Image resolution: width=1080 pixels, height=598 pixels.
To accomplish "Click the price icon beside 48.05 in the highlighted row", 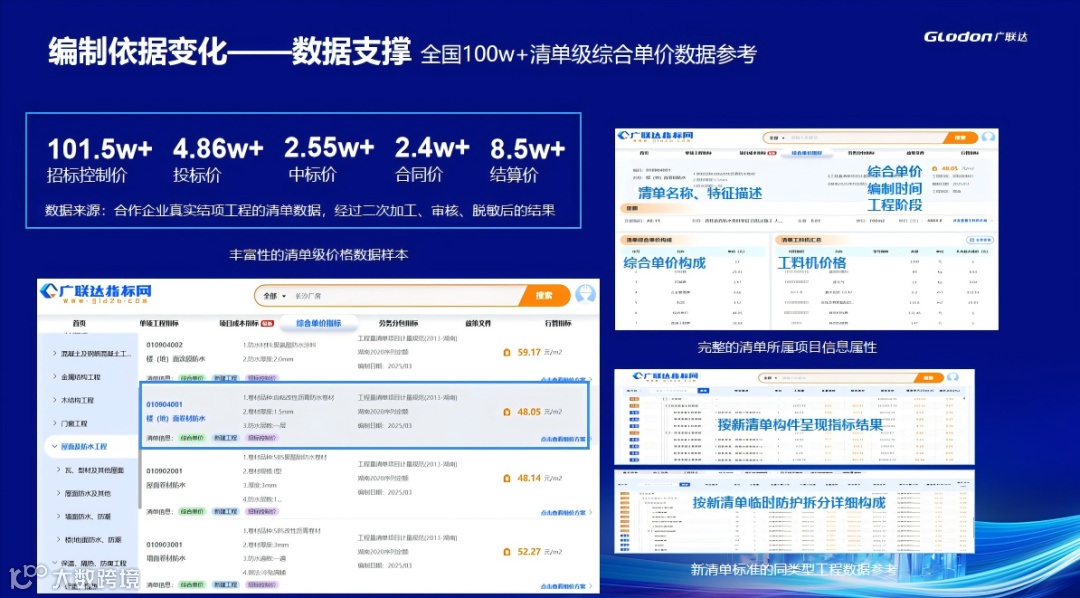I will (x=507, y=412).
